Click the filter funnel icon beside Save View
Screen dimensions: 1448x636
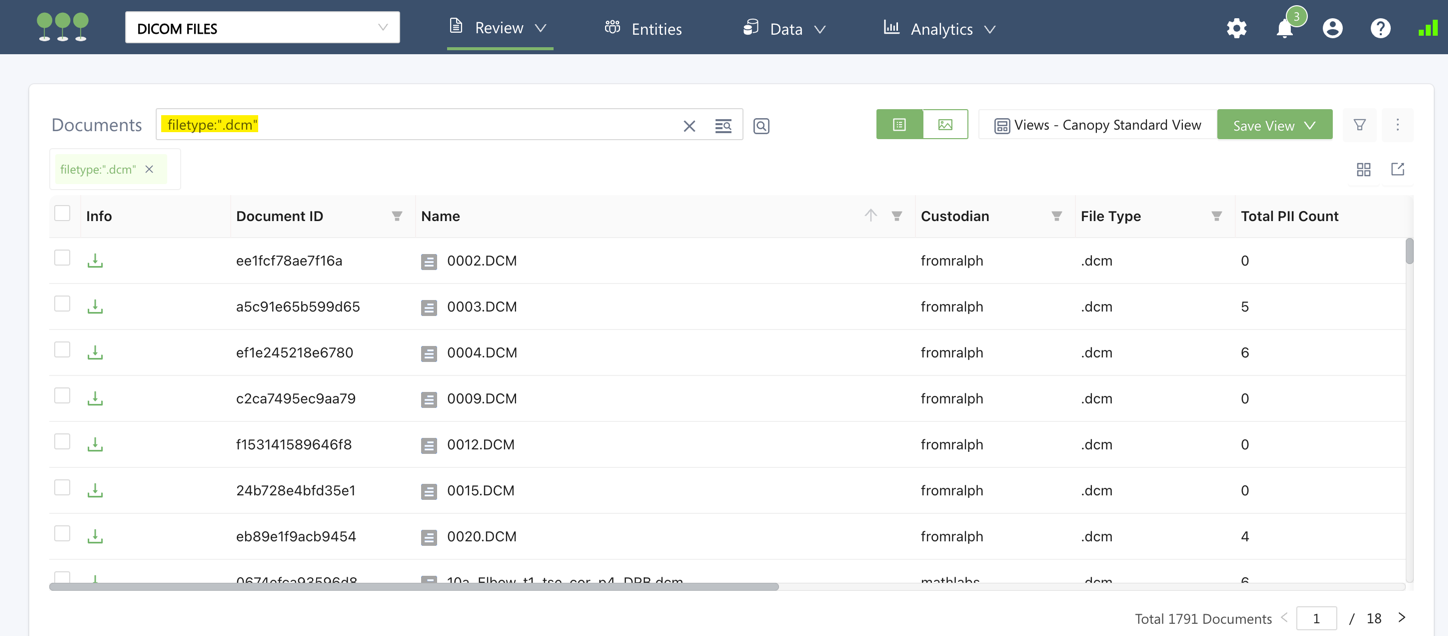point(1360,125)
